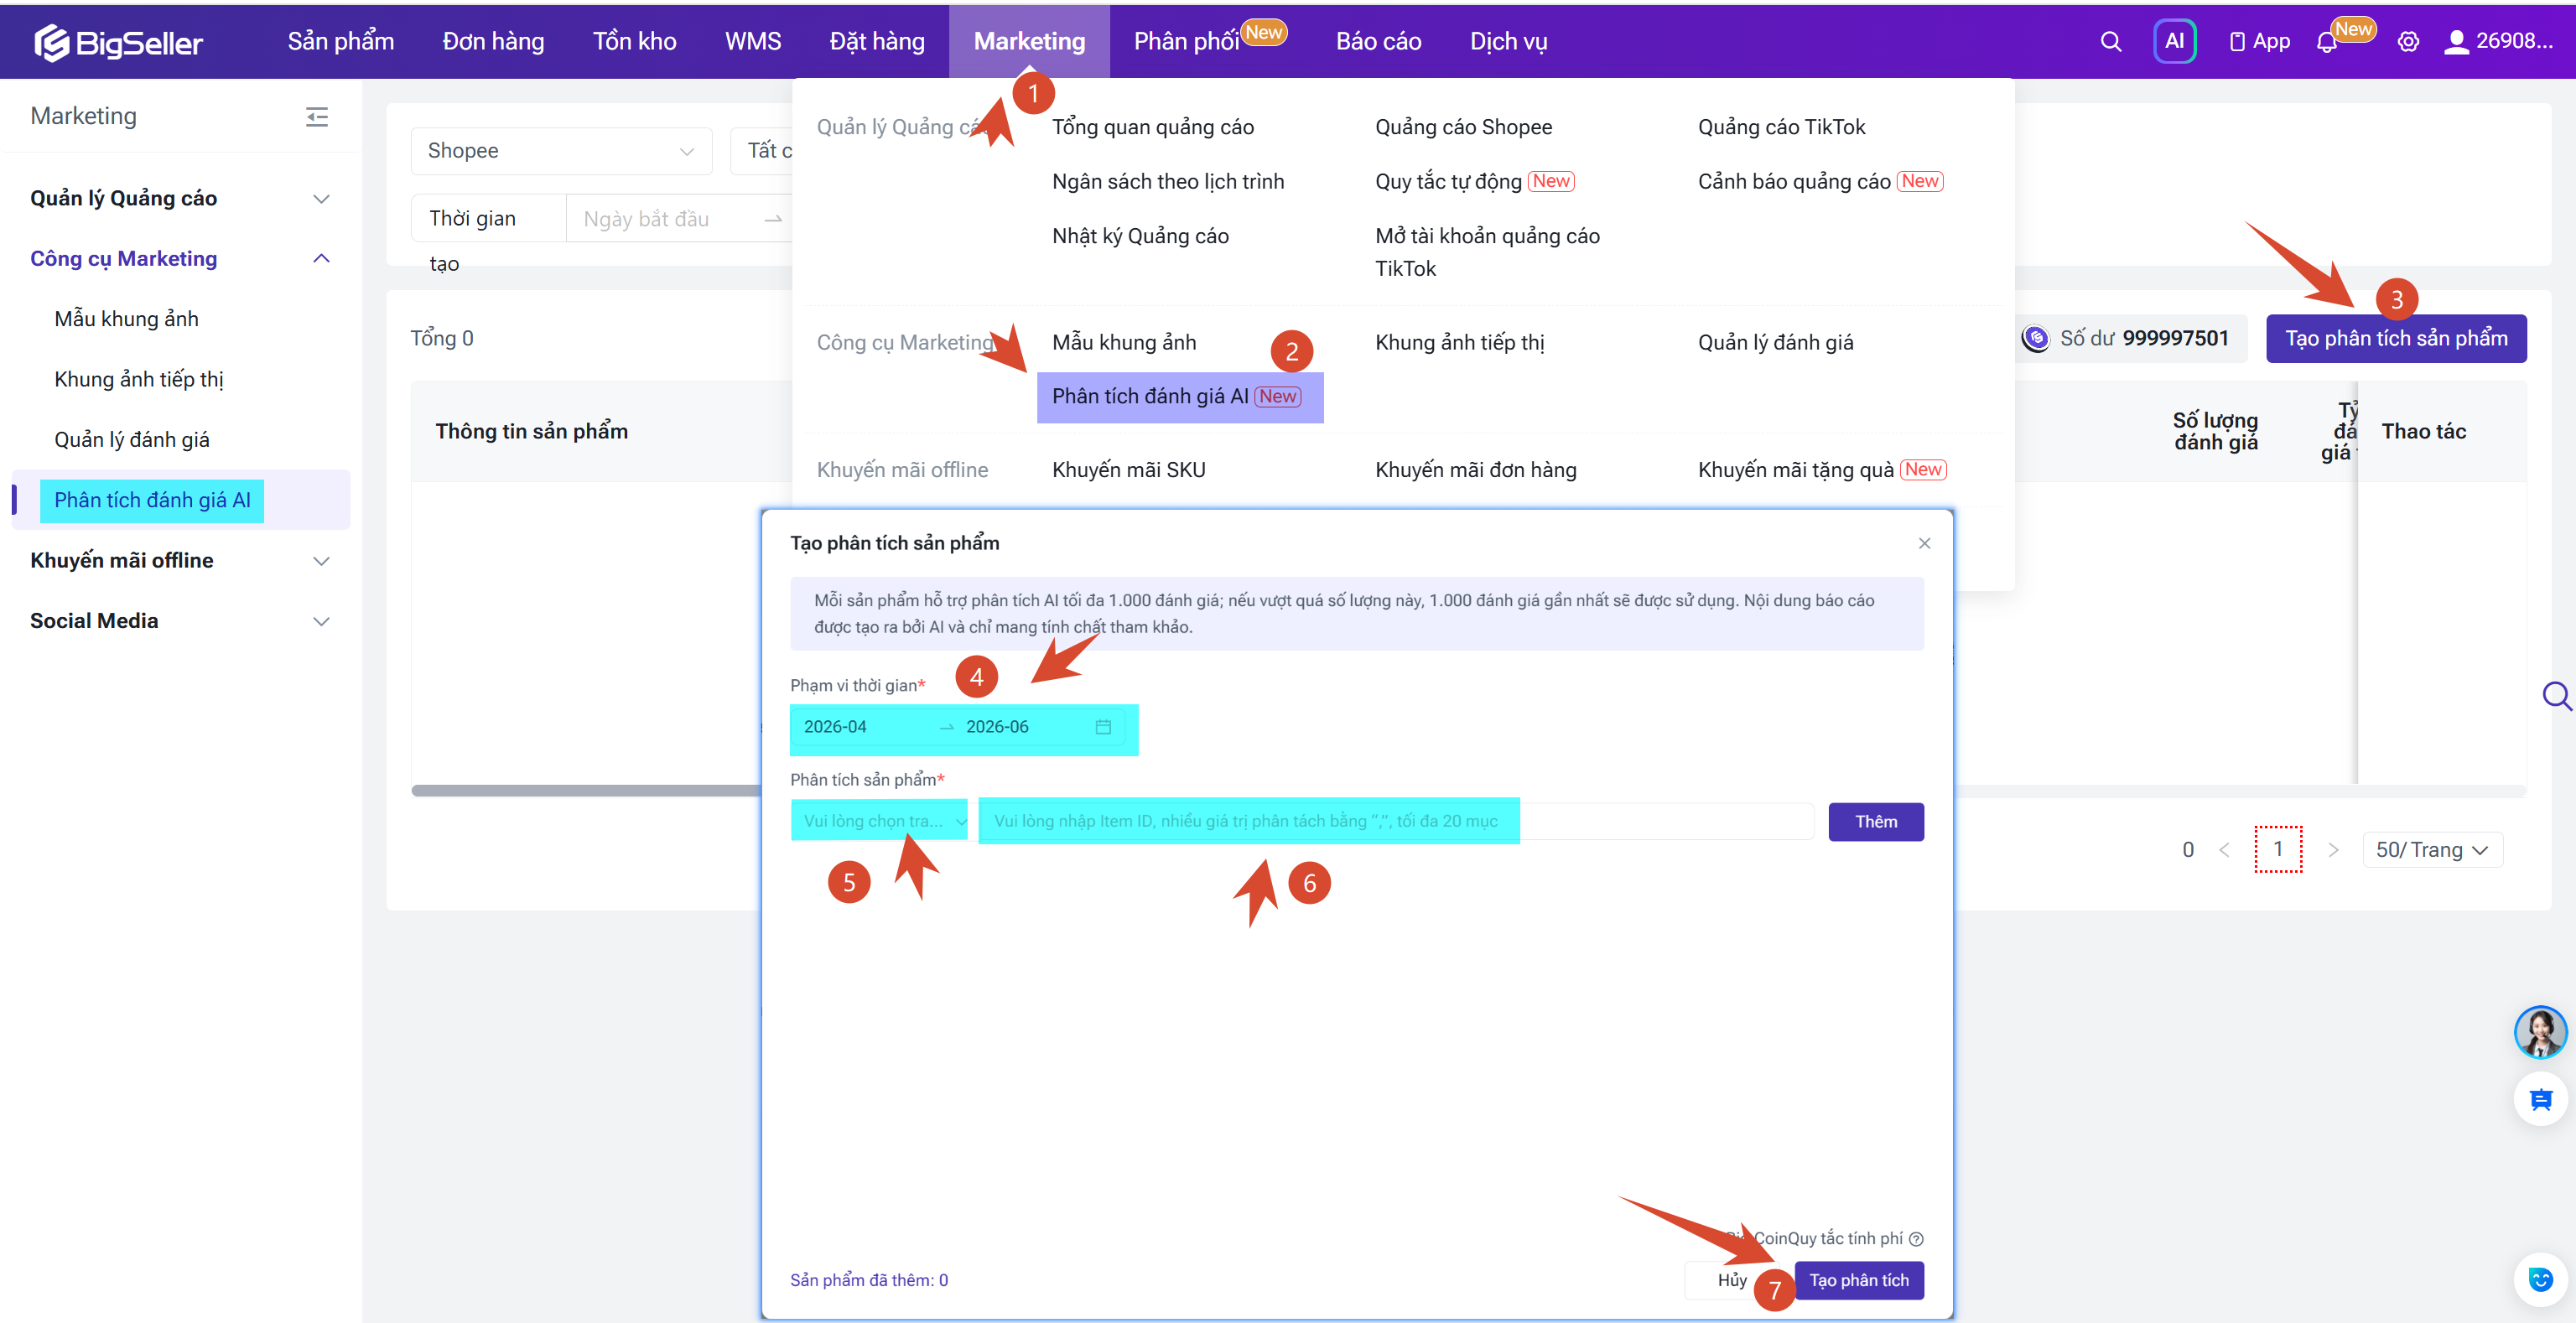Viewport: 2576px width, 1323px height.
Task: Open Mẫu khung ảnh in sidebar
Action: click(x=126, y=319)
